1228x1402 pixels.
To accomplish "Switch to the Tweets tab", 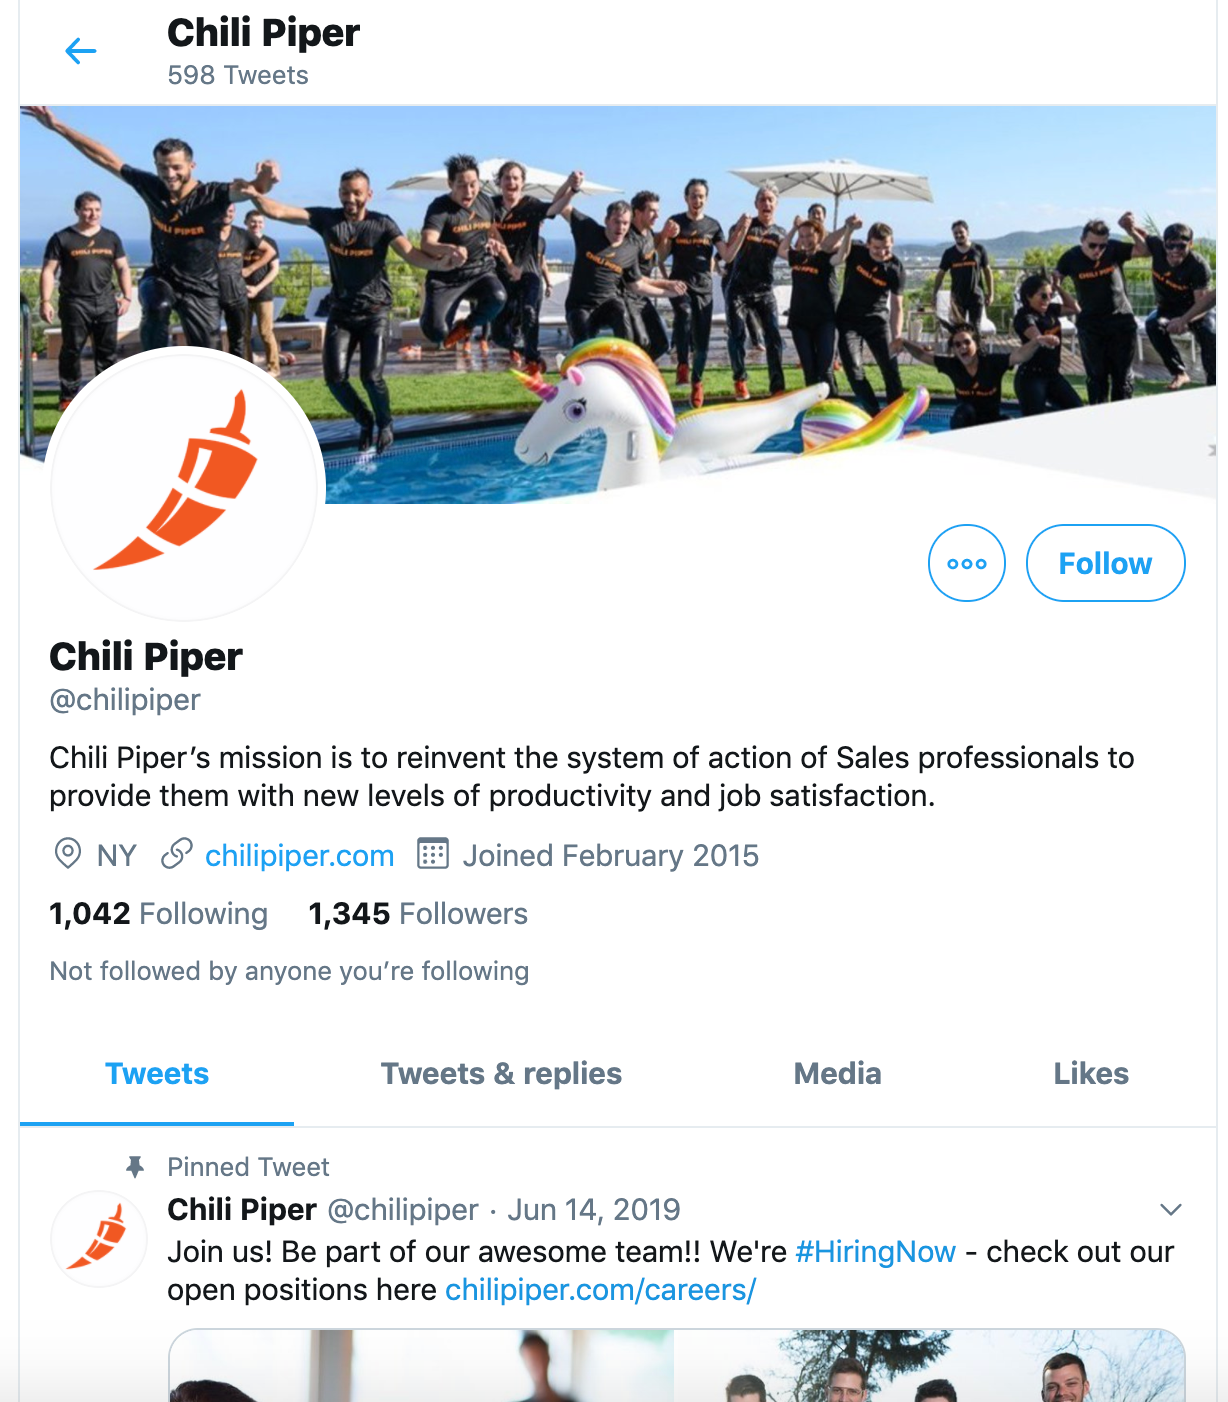I will pyautogui.click(x=157, y=1074).
